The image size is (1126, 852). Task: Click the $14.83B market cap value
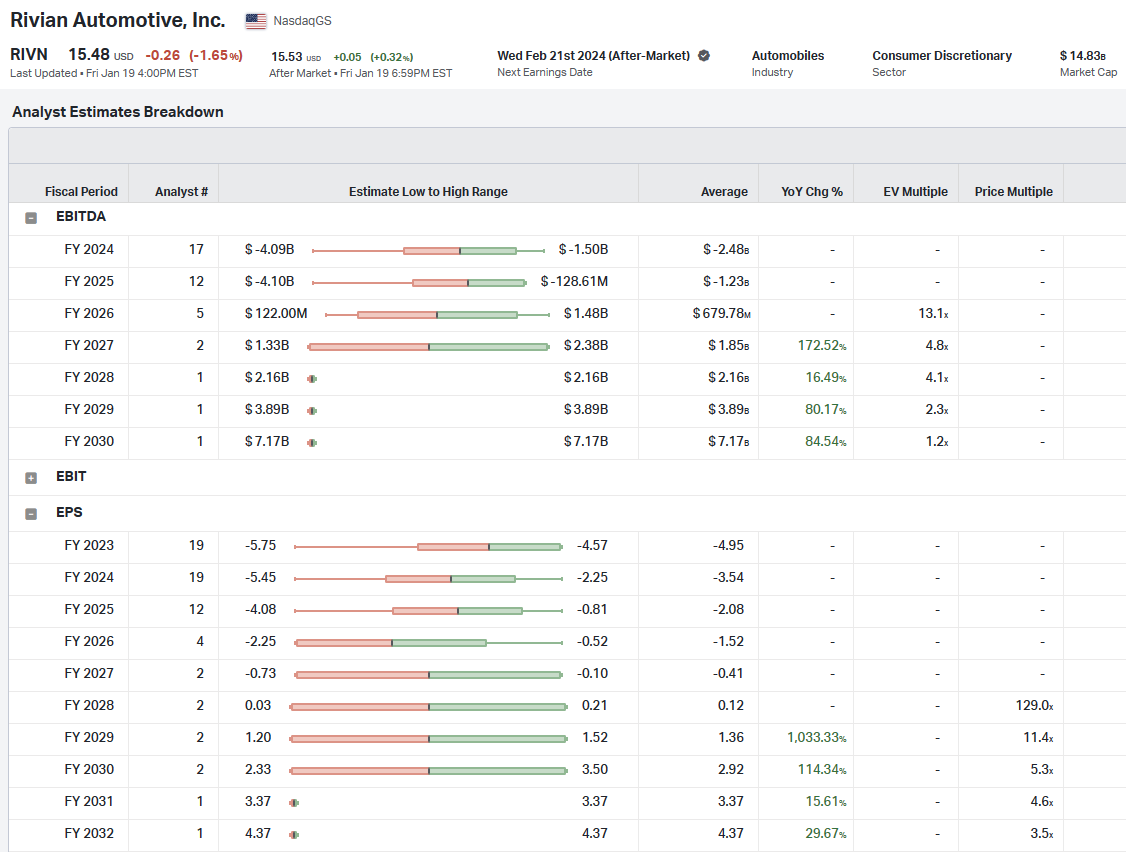tap(1082, 55)
